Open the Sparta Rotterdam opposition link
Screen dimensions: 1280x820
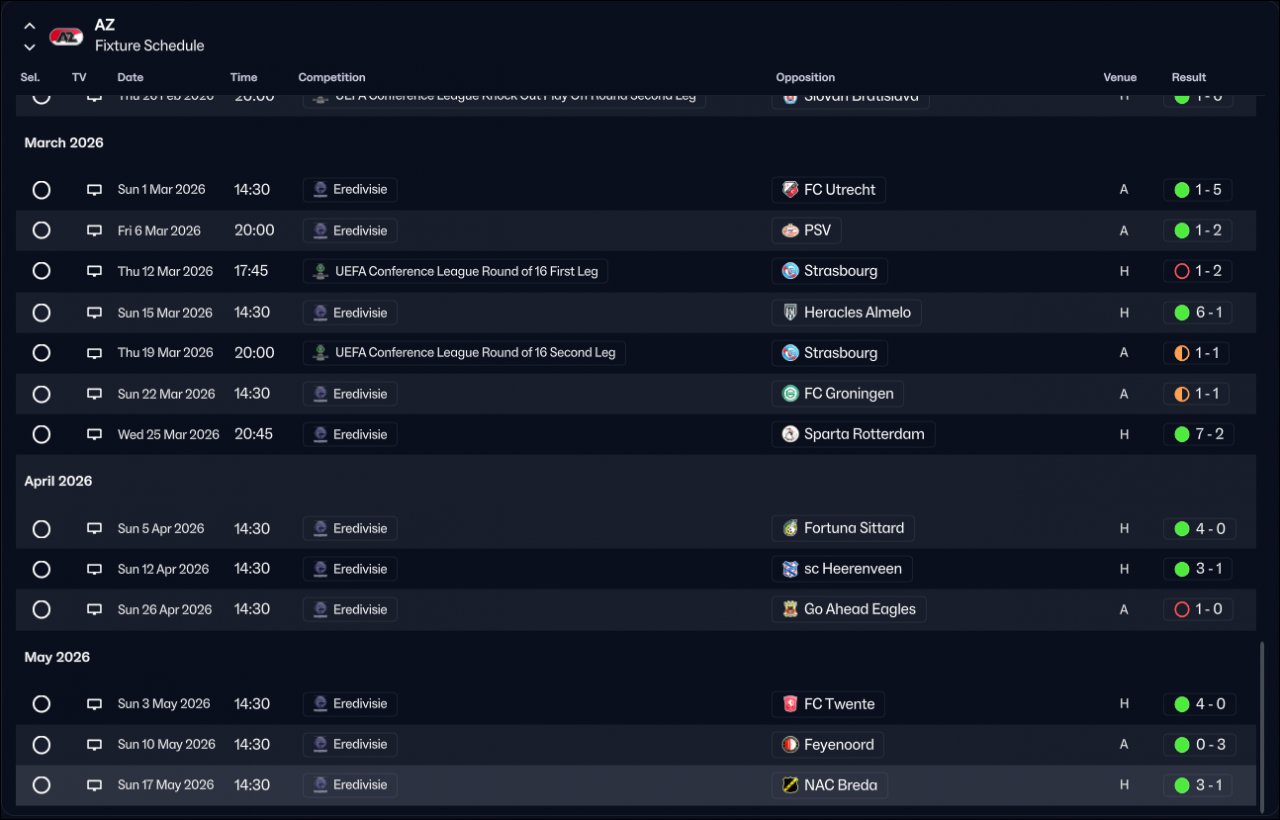tap(863, 434)
